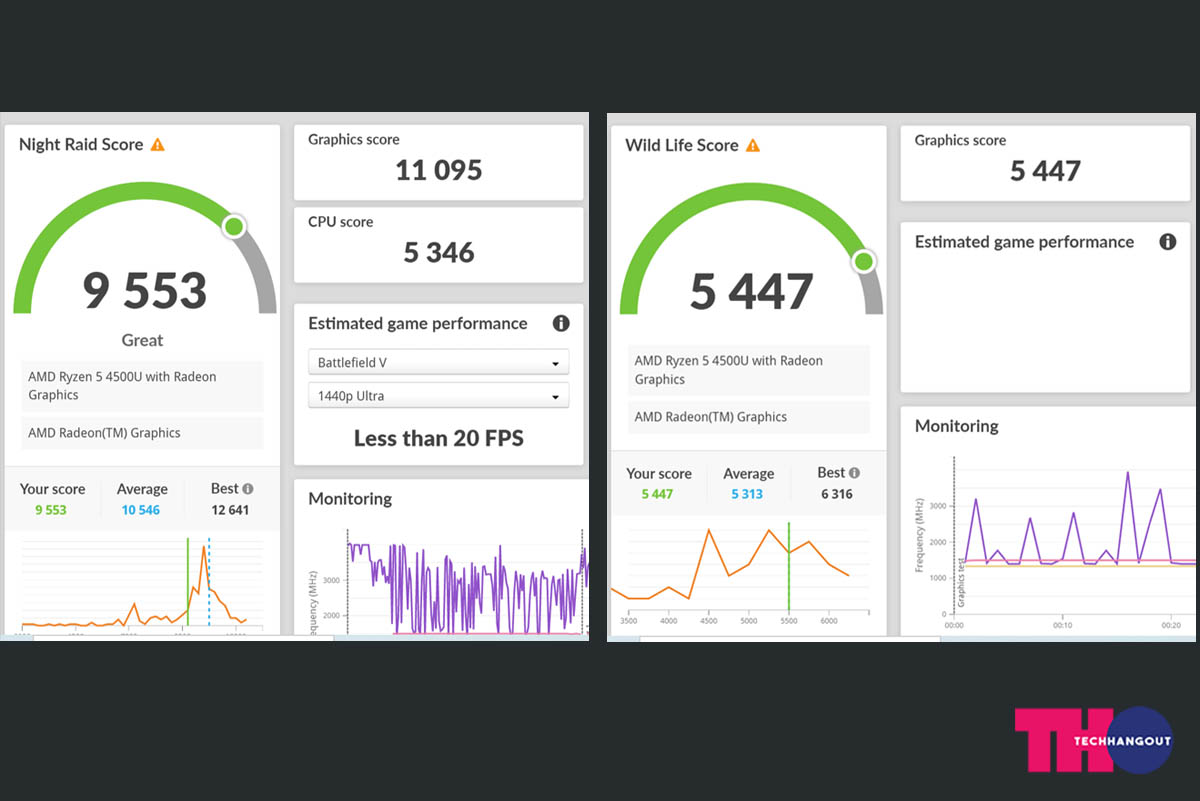This screenshot has height=801, width=1200.
Task: Click Wild Life average value 5 313
Action: pyautogui.click(x=747, y=494)
